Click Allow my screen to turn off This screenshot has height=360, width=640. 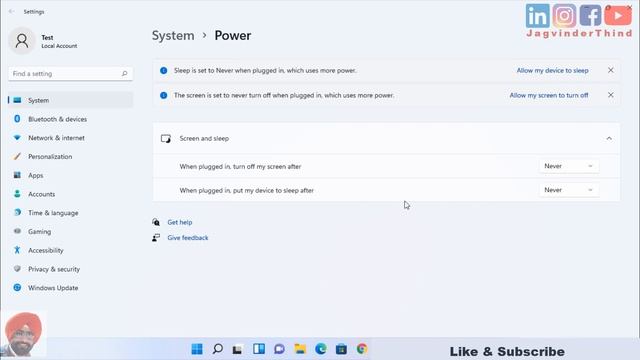pos(549,95)
